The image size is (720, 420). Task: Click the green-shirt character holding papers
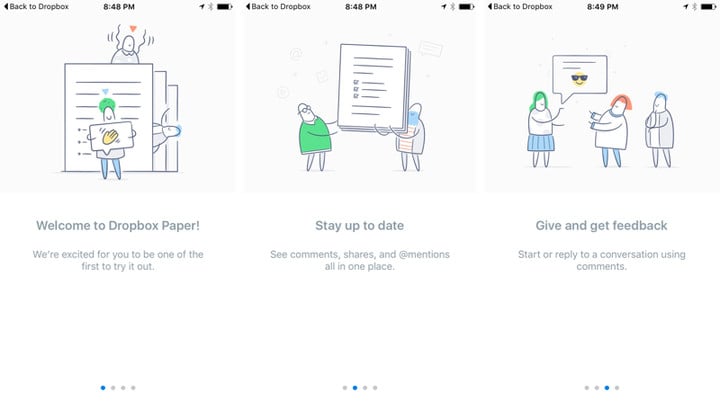click(x=315, y=137)
